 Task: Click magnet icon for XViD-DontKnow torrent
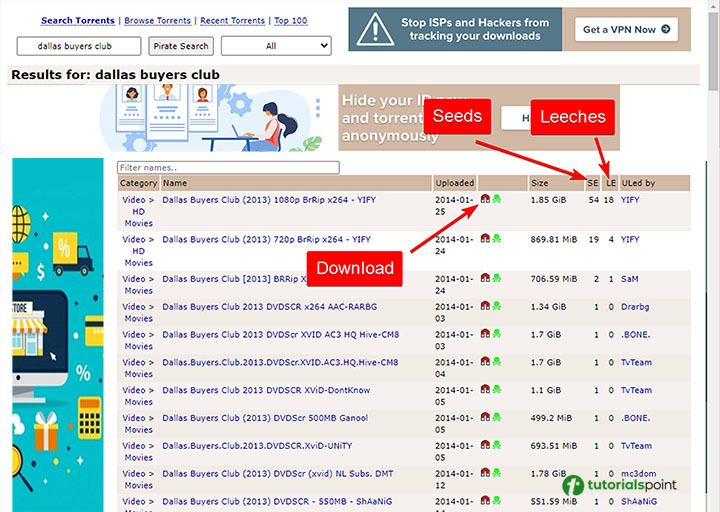pyautogui.click(x=485, y=389)
